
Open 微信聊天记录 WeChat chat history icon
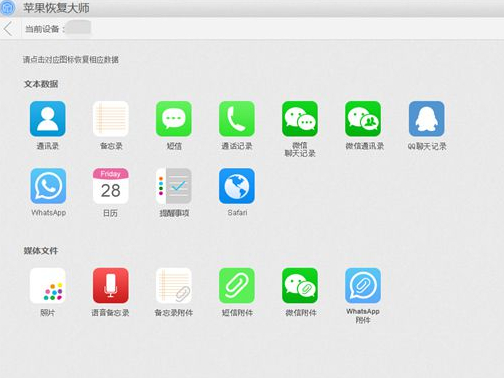coord(300,119)
